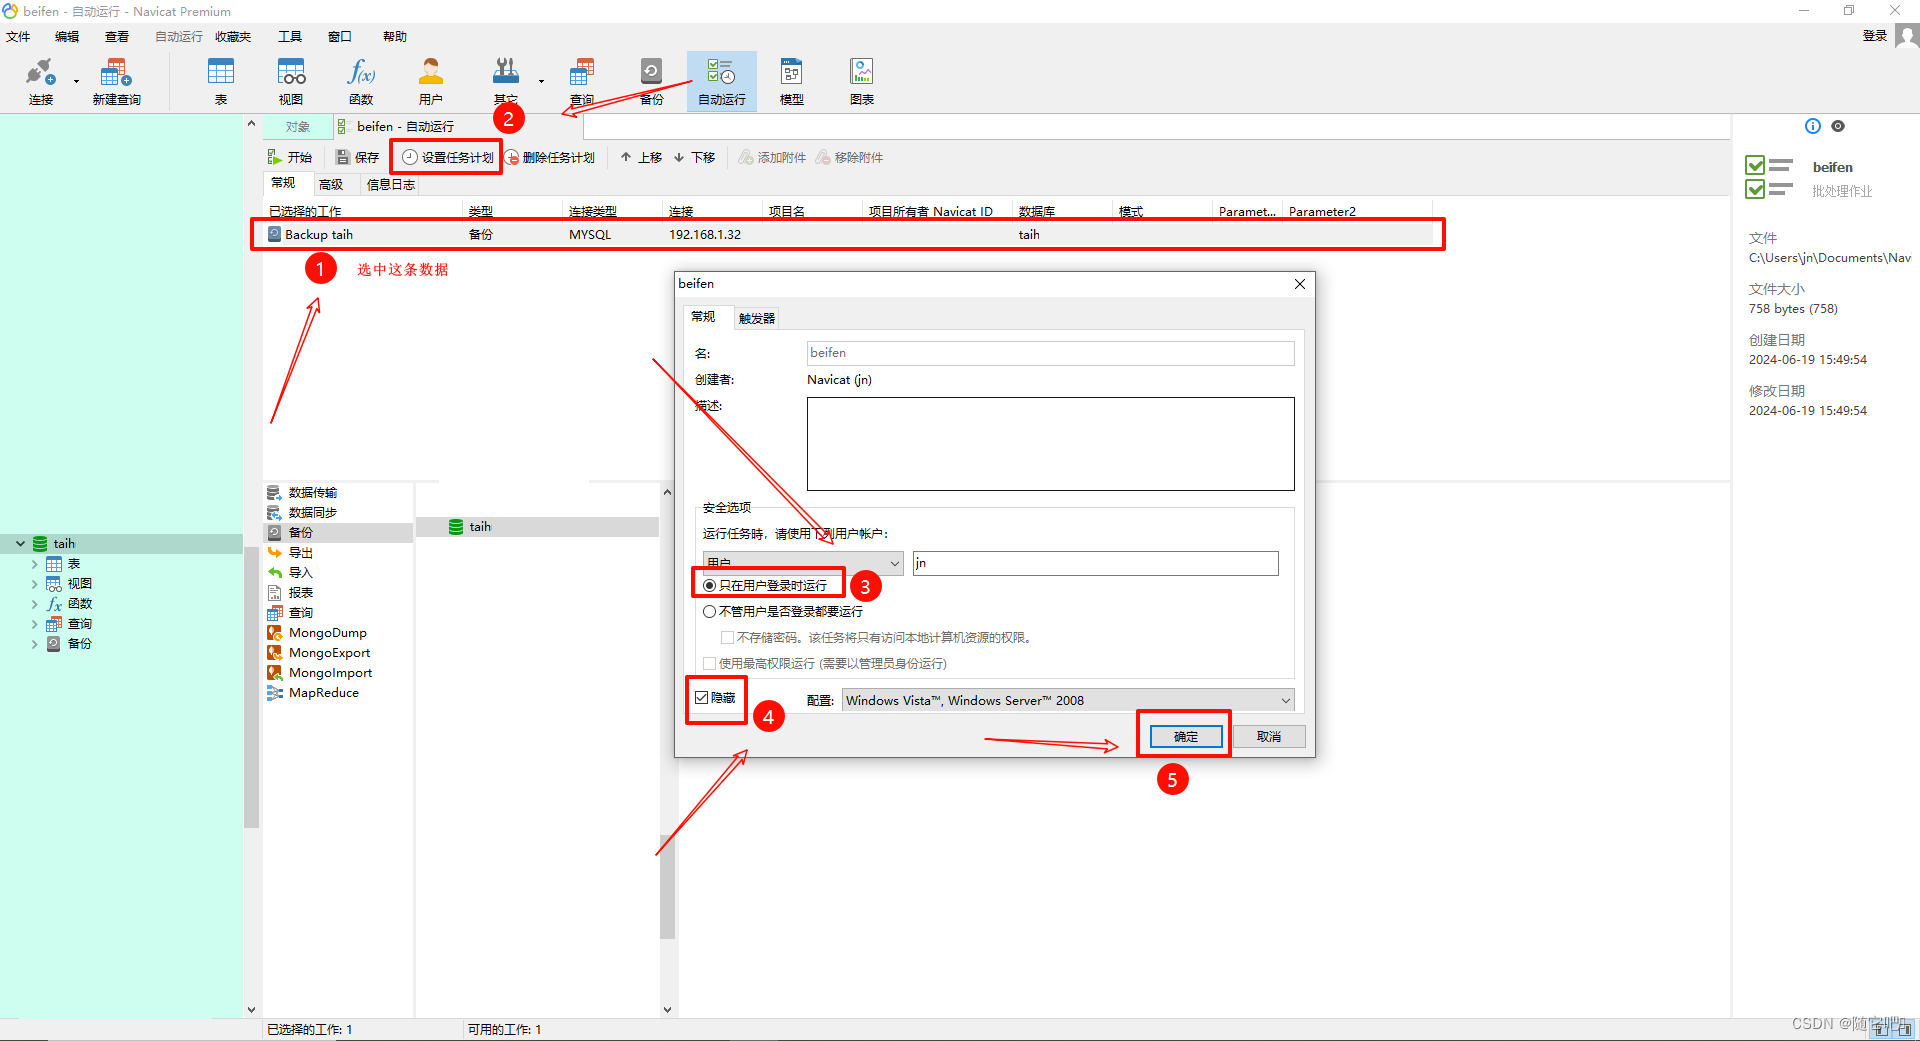Open the 图表 charts toolbar icon
The width and height of the screenshot is (1920, 1041).
(x=861, y=81)
